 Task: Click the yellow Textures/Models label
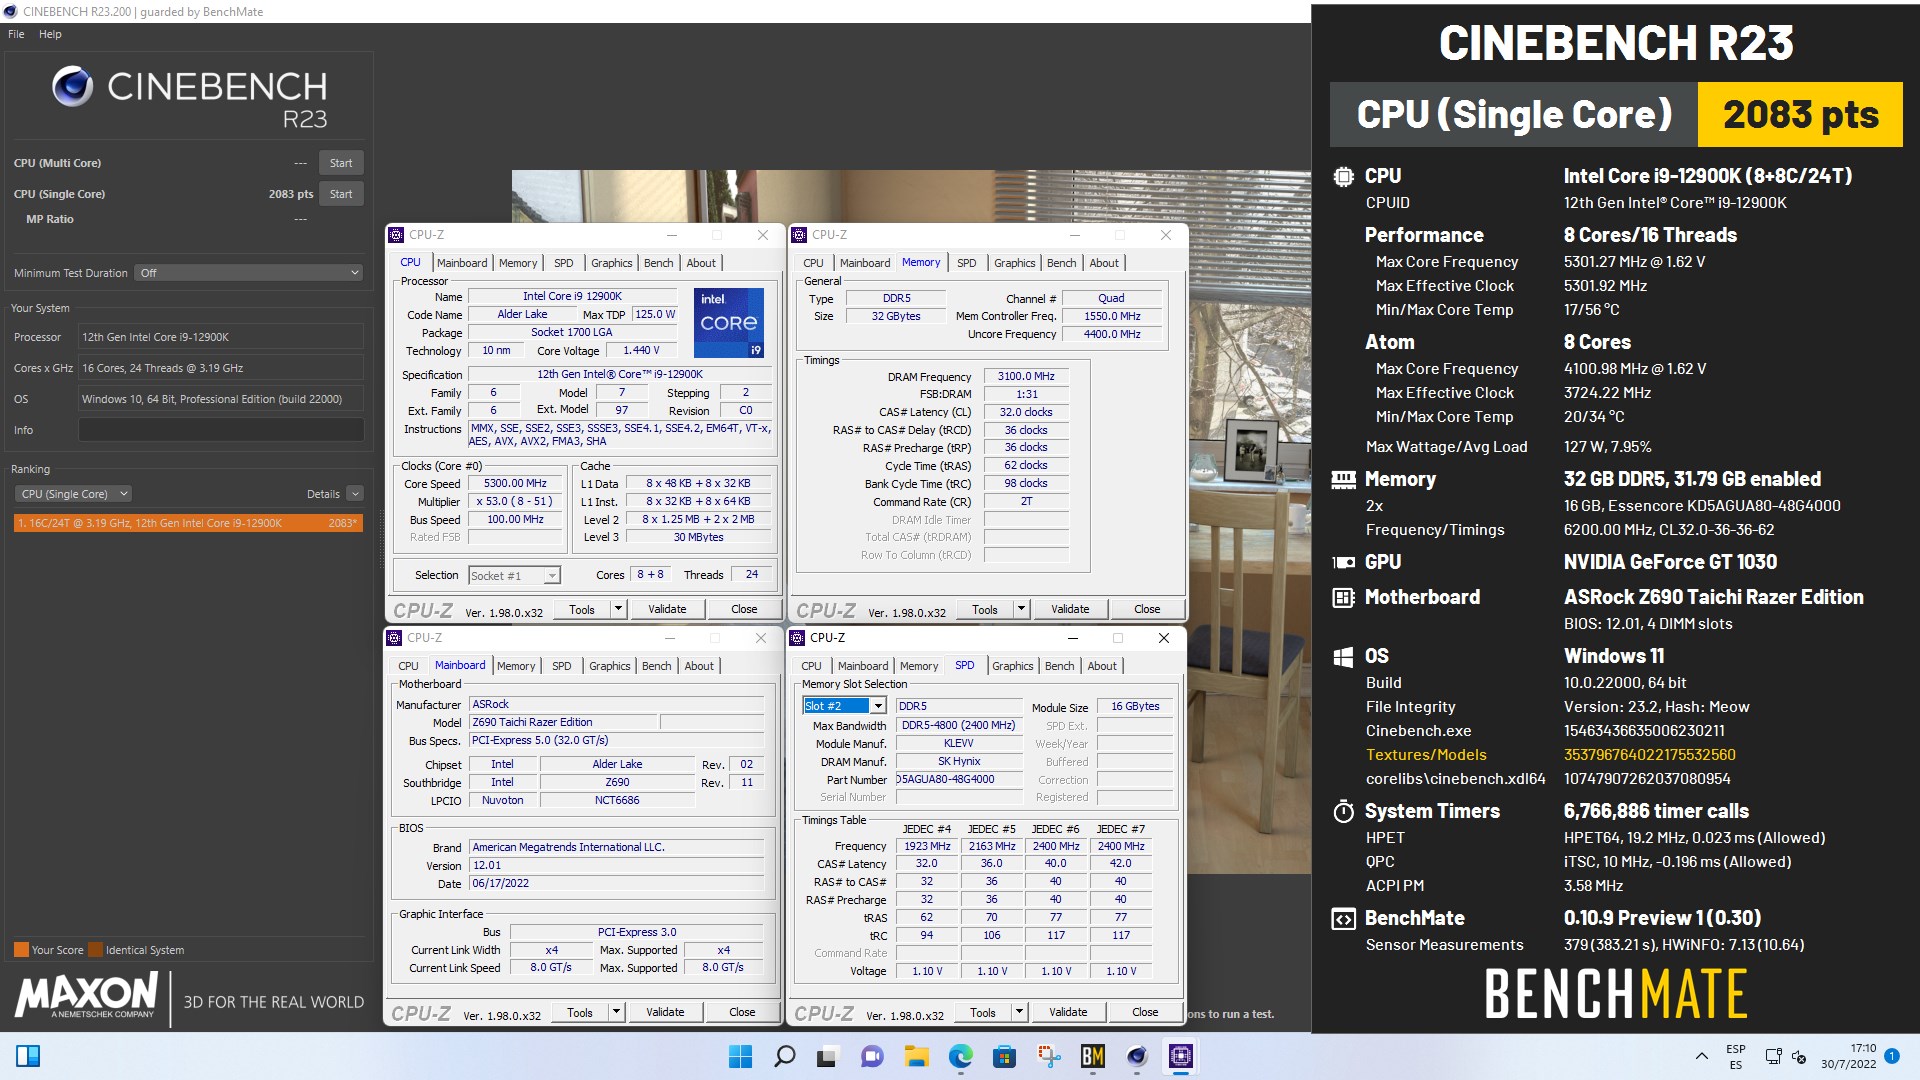1426,755
